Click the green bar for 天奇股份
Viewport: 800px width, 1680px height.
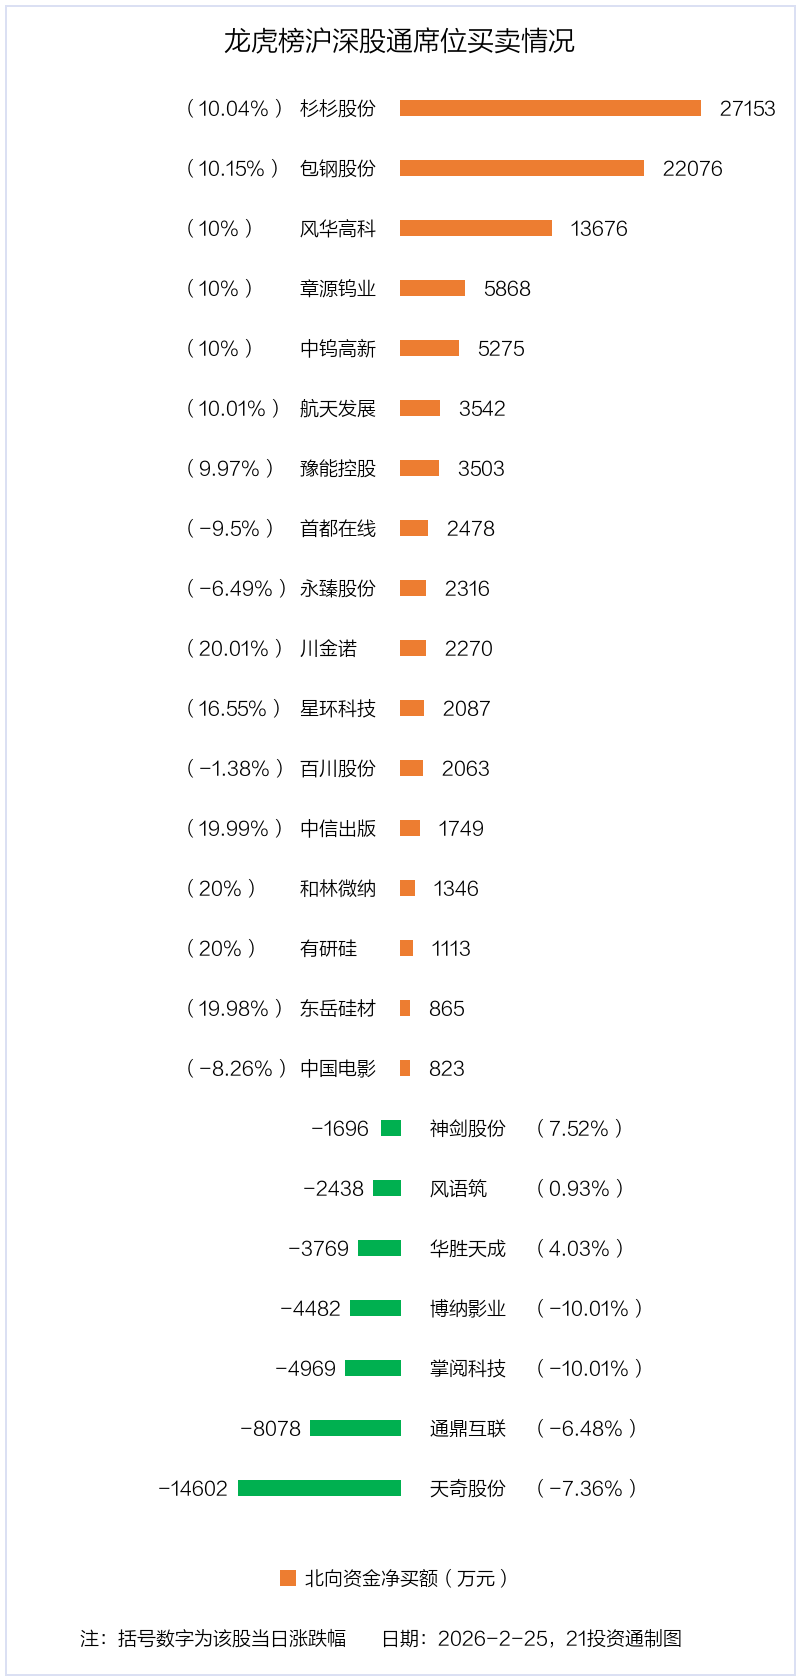[319, 1488]
